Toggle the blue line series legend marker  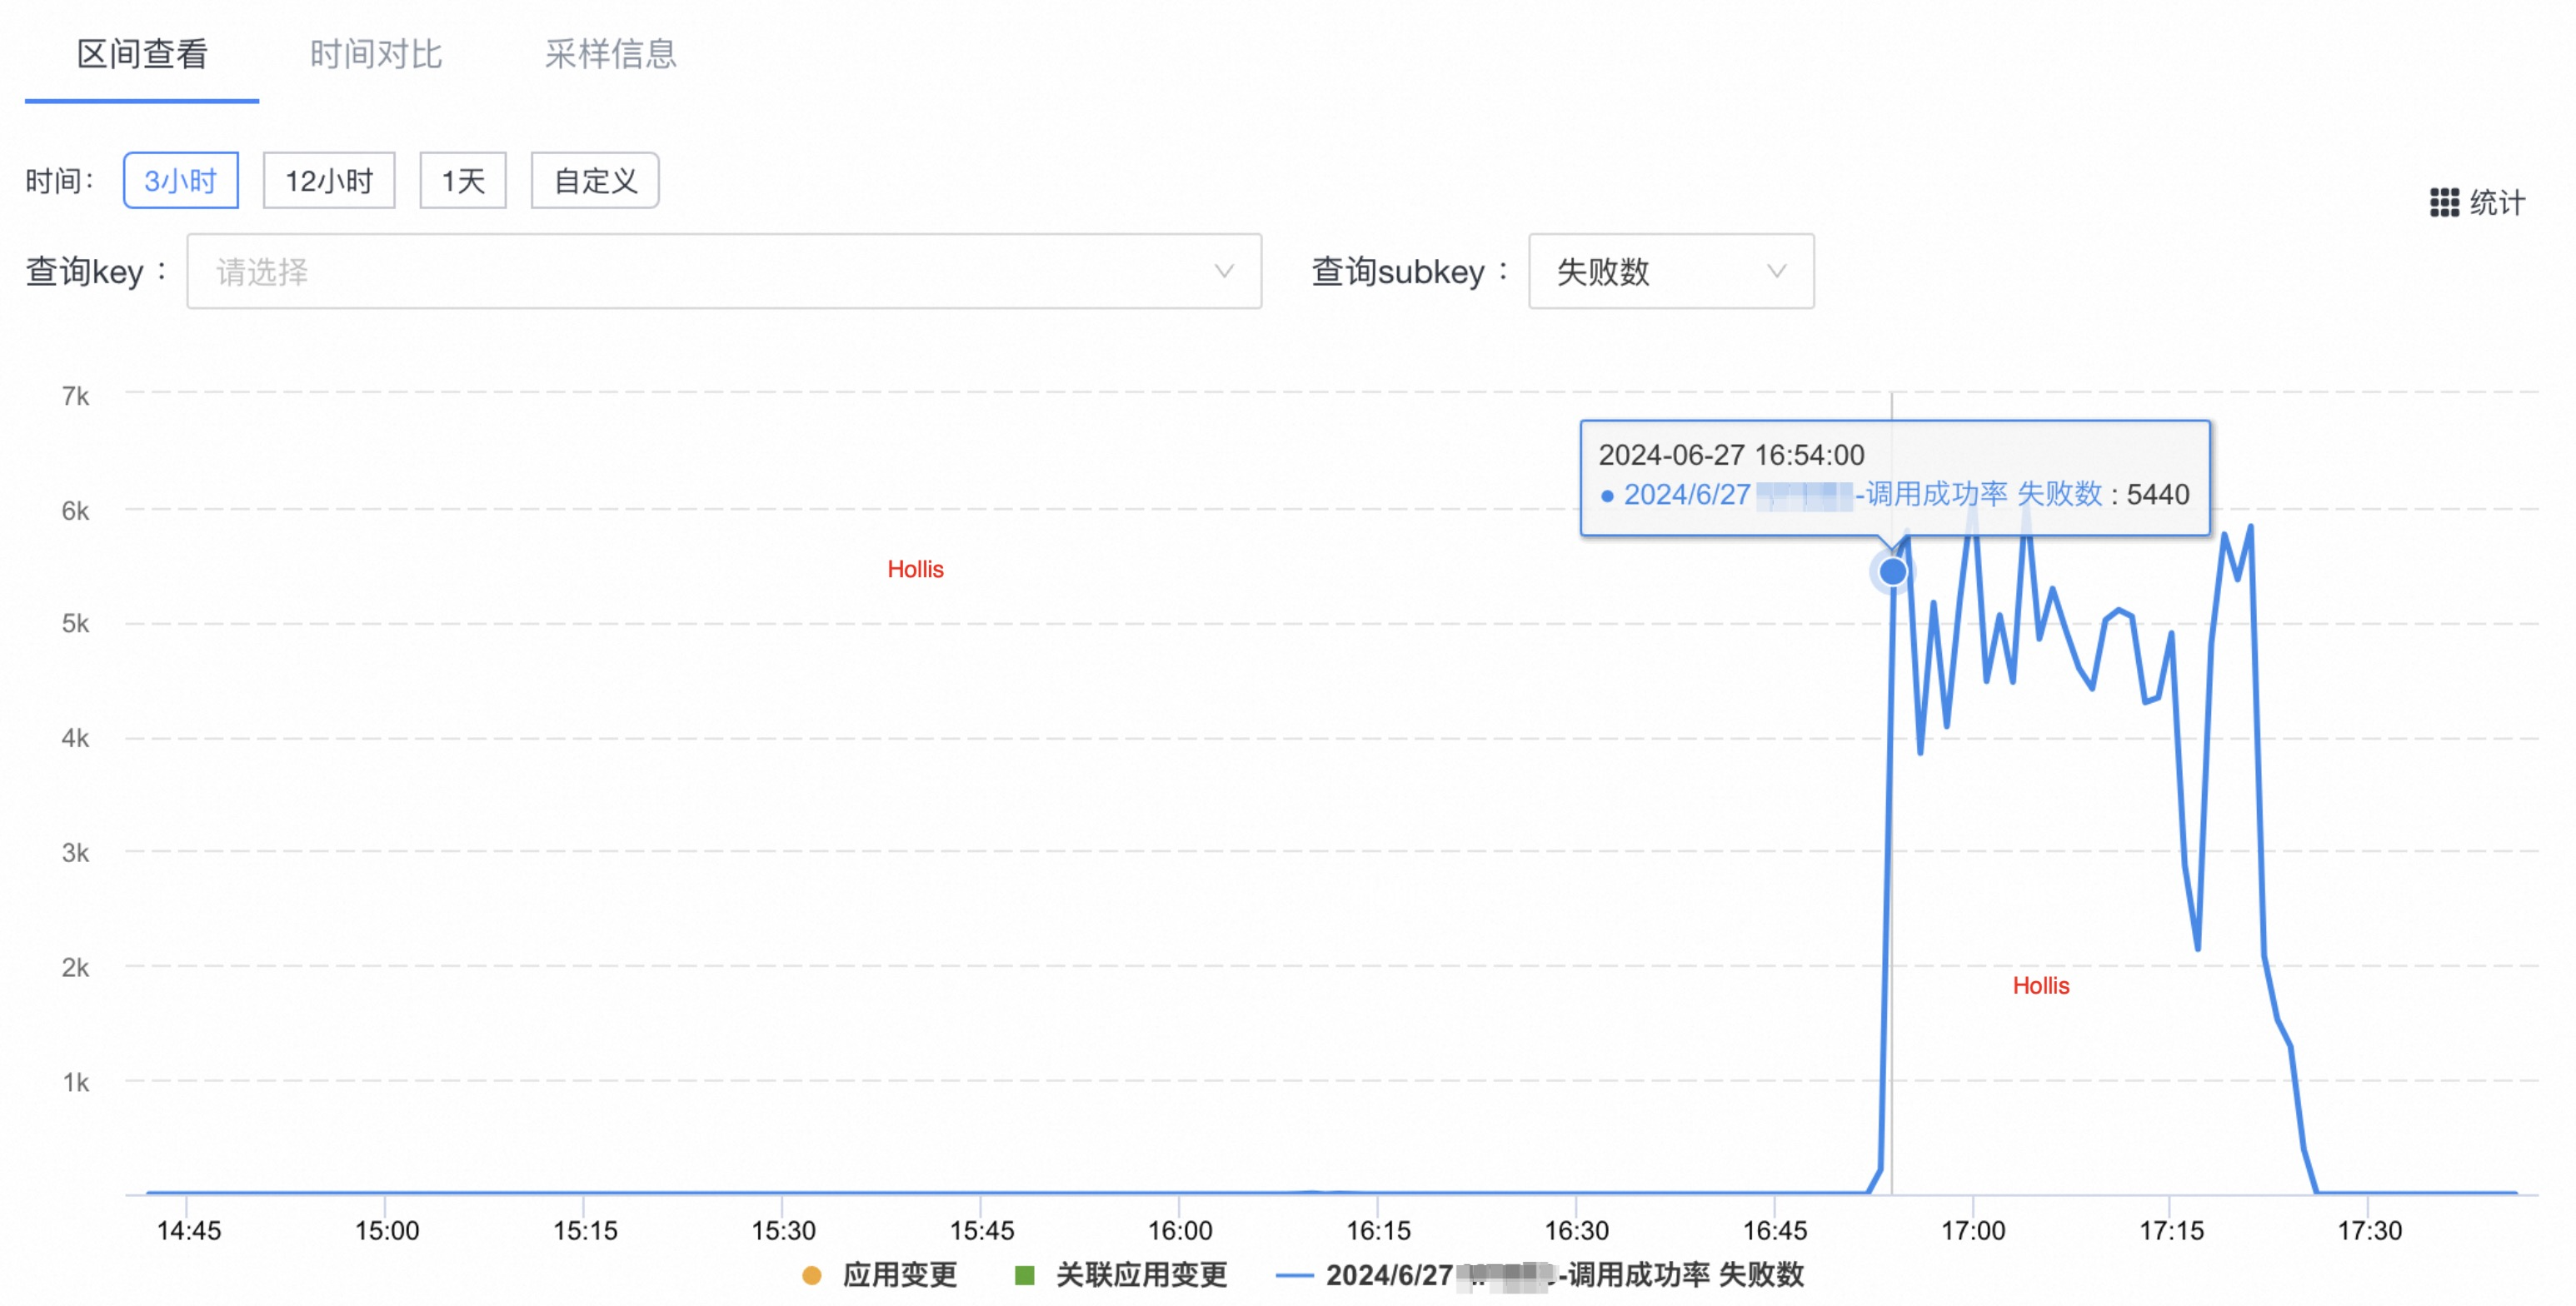point(1294,1275)
